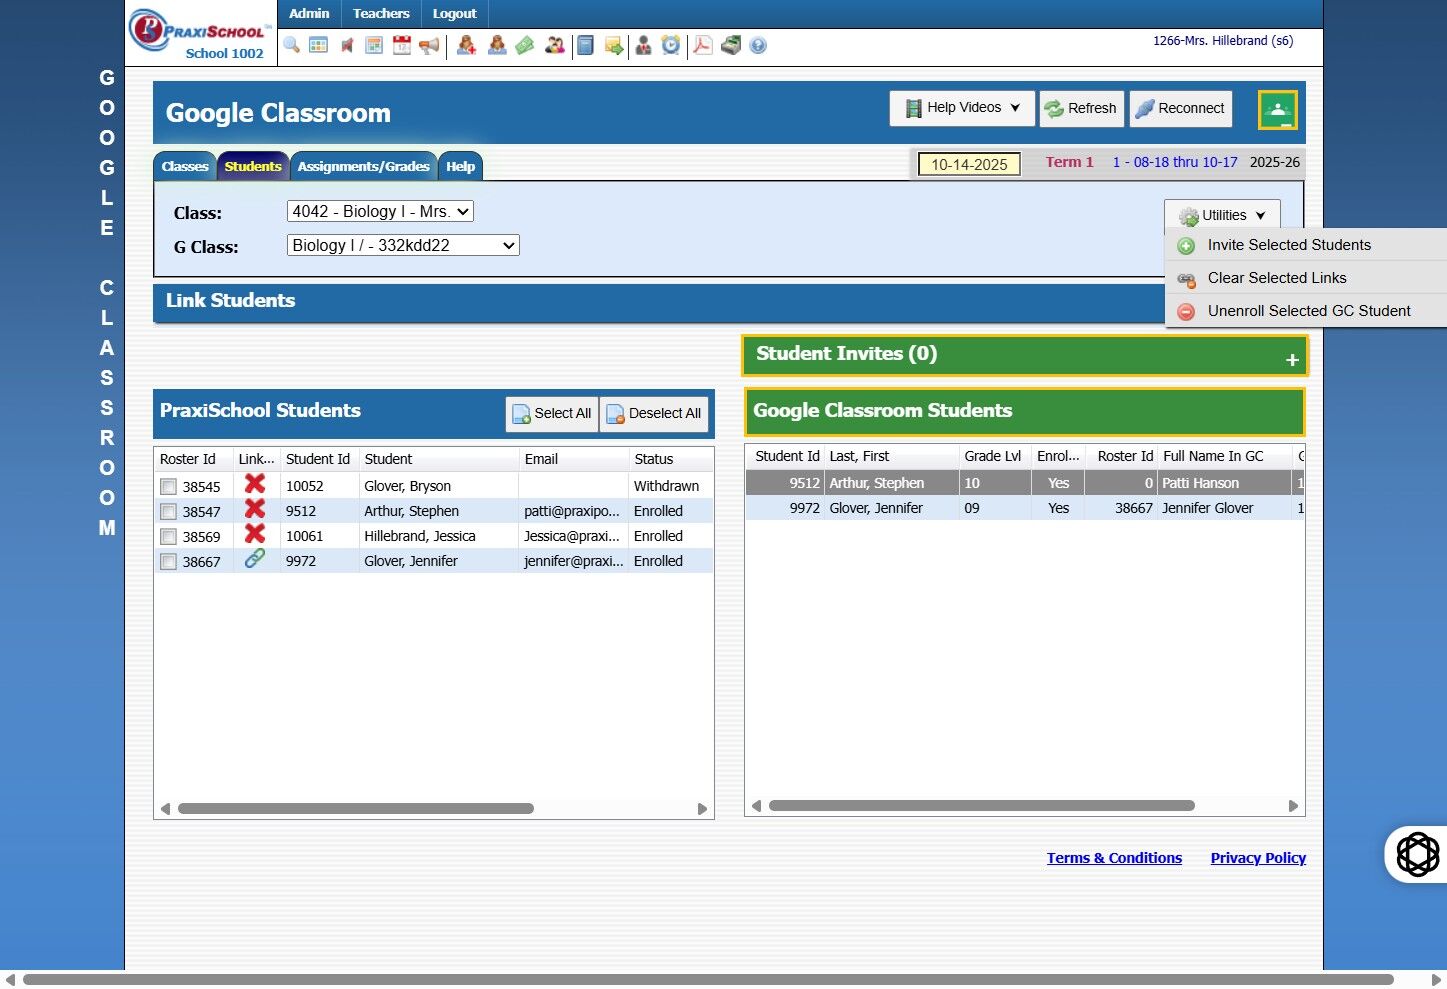Click the green Google Classroom icon
Screen dimensions: 1447x989
pyautogui.click(x=1277, y=110)
